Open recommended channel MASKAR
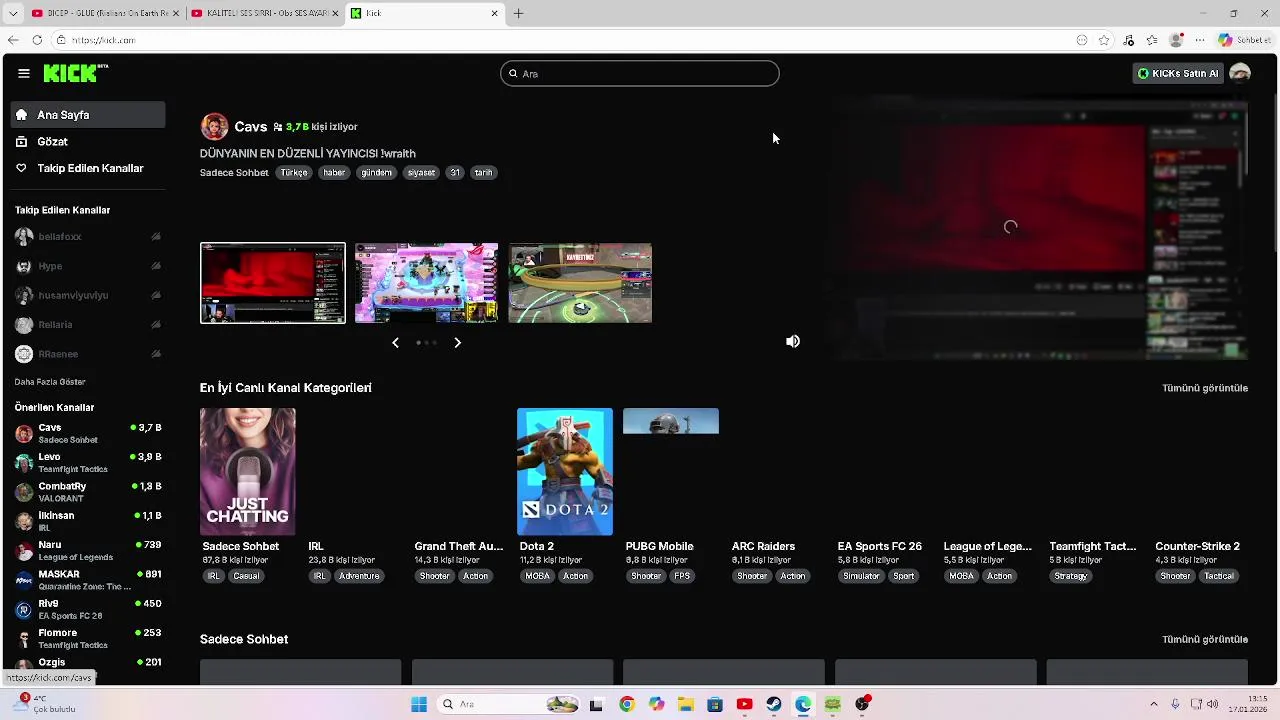 pyautogui.click(x=88, y=580)
